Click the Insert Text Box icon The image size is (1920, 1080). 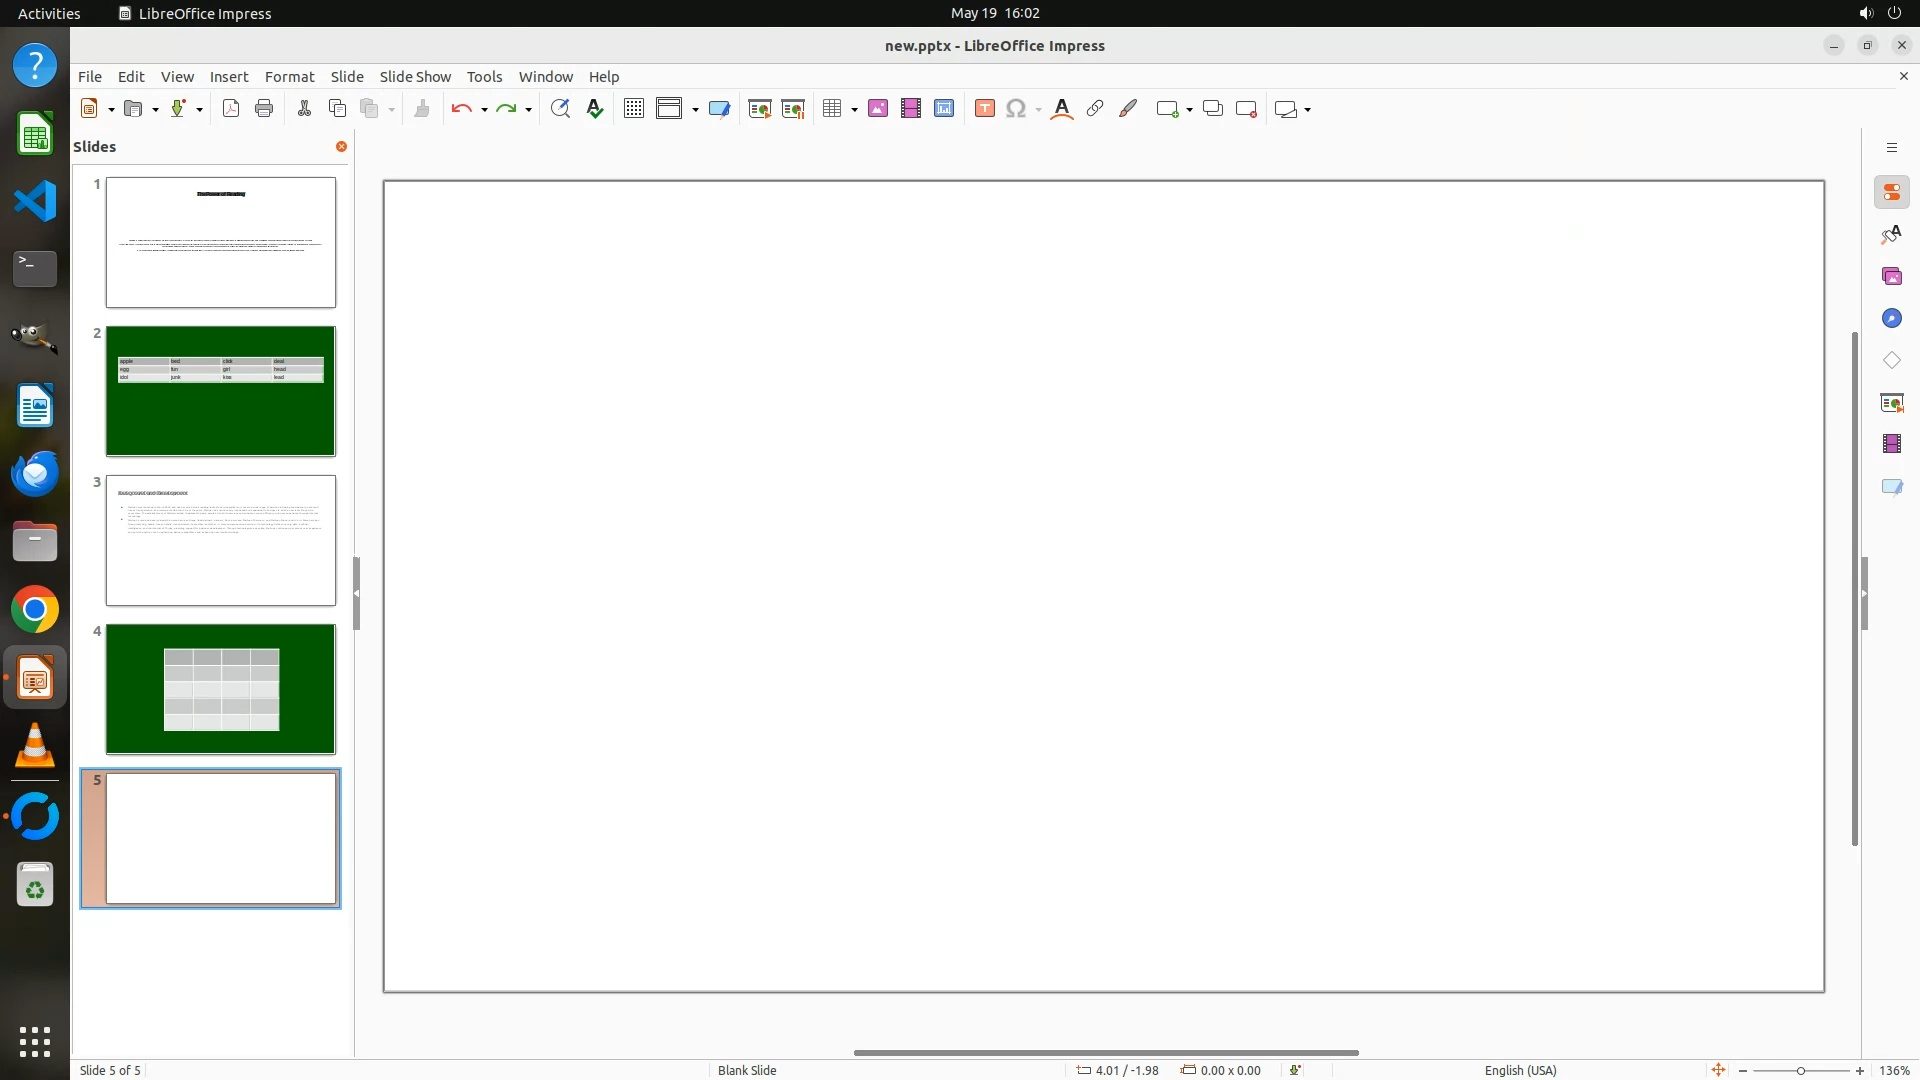(x=985, y=109)
